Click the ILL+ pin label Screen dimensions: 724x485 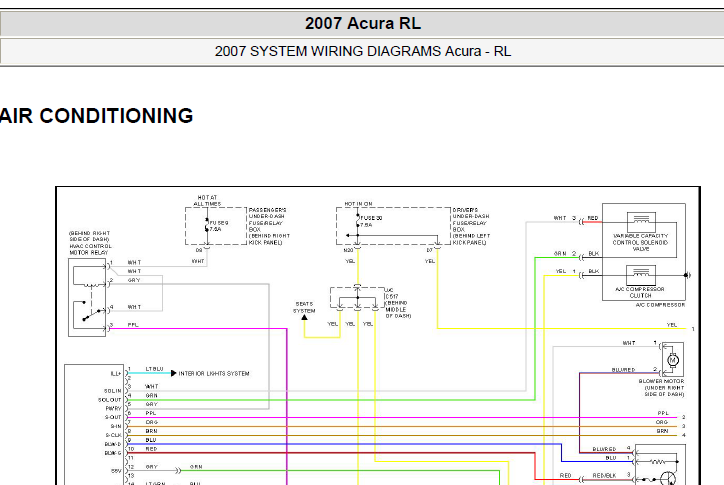point(115,373)
